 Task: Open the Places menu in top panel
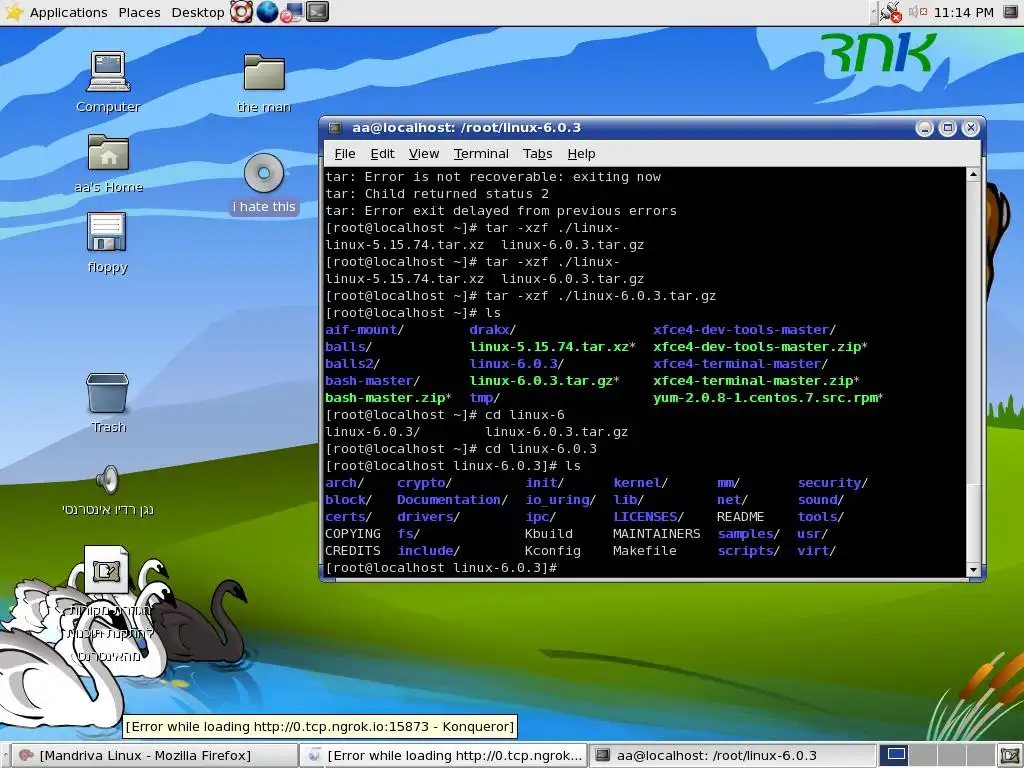pos(139,12)
